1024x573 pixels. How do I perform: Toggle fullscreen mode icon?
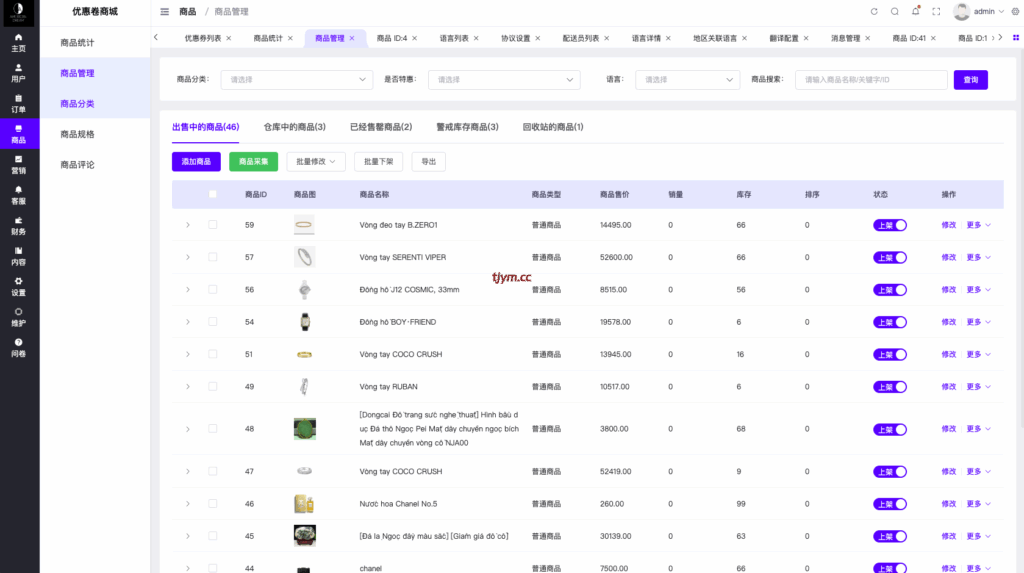(x=937, y=11)
